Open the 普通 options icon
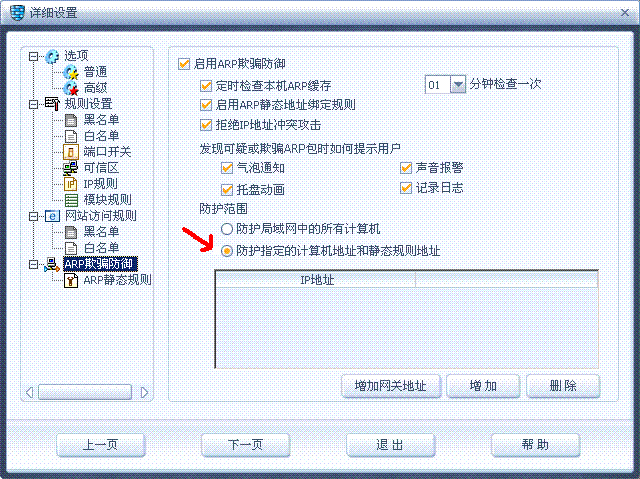Image resolution: width=640 pixels, height=479 pixels. coord(71,72)
